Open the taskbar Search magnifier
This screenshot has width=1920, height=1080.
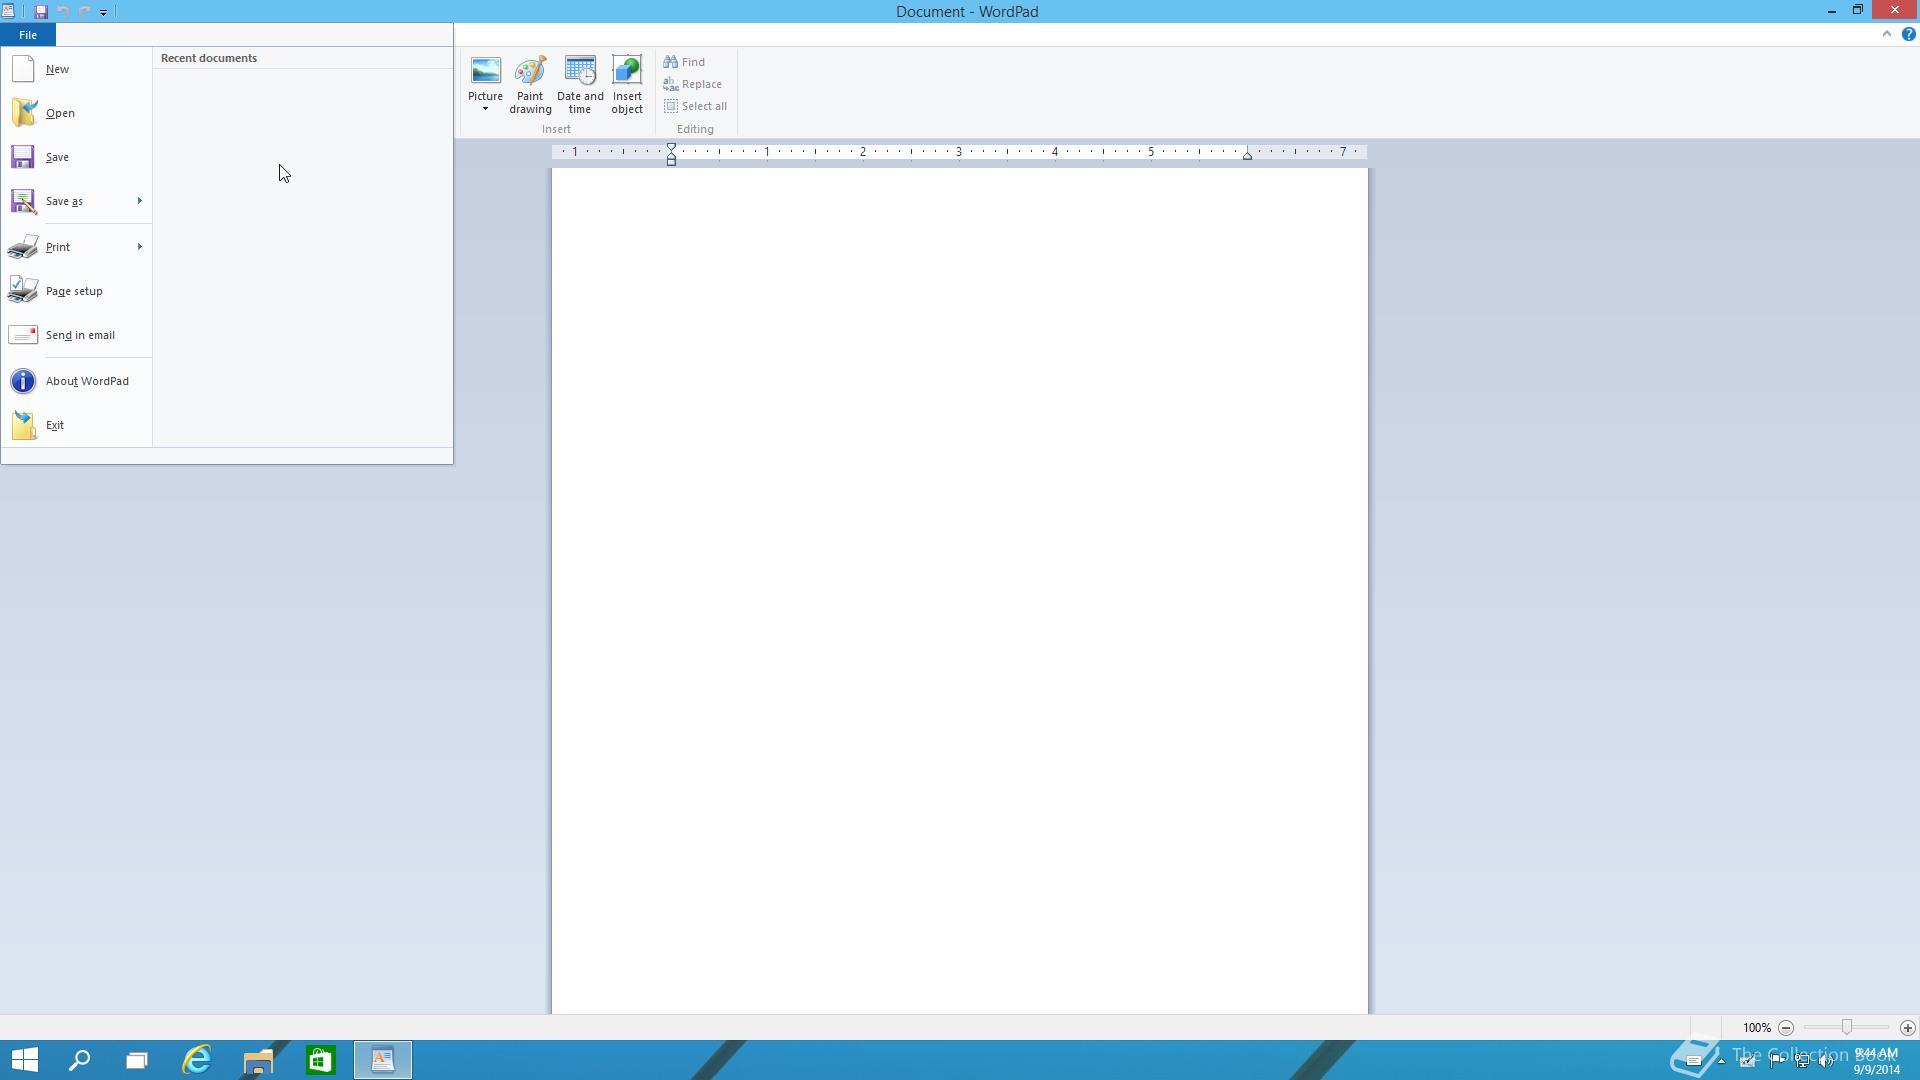[x=79, y=1060]
